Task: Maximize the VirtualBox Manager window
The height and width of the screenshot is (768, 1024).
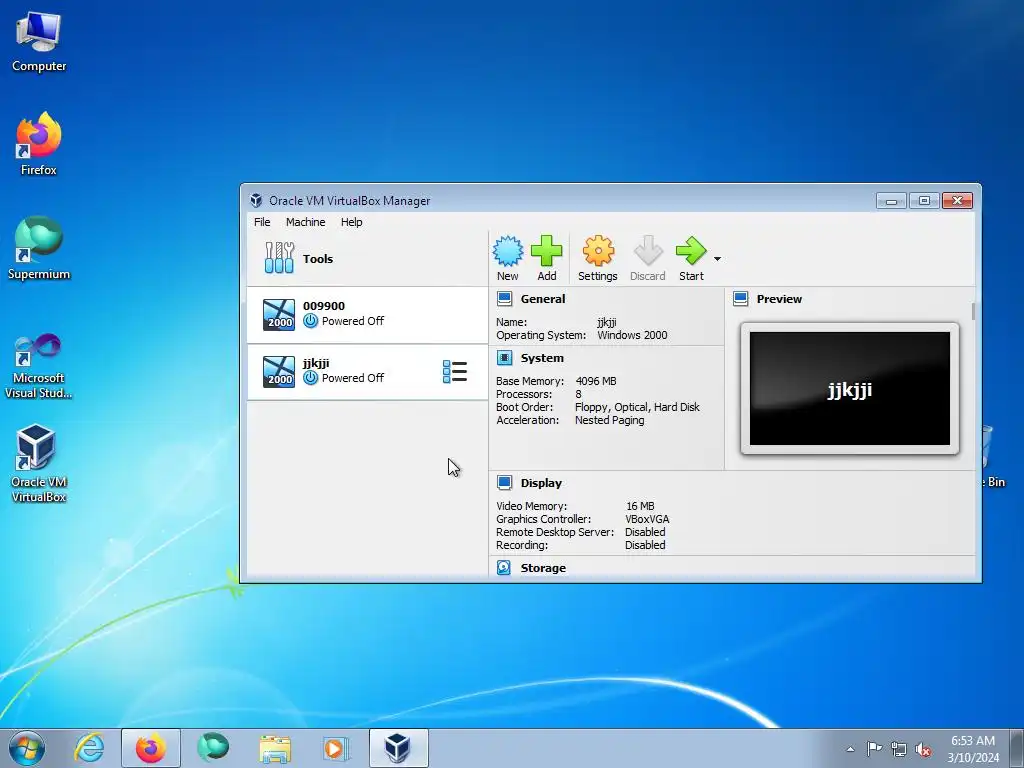Action: [923, 200]
